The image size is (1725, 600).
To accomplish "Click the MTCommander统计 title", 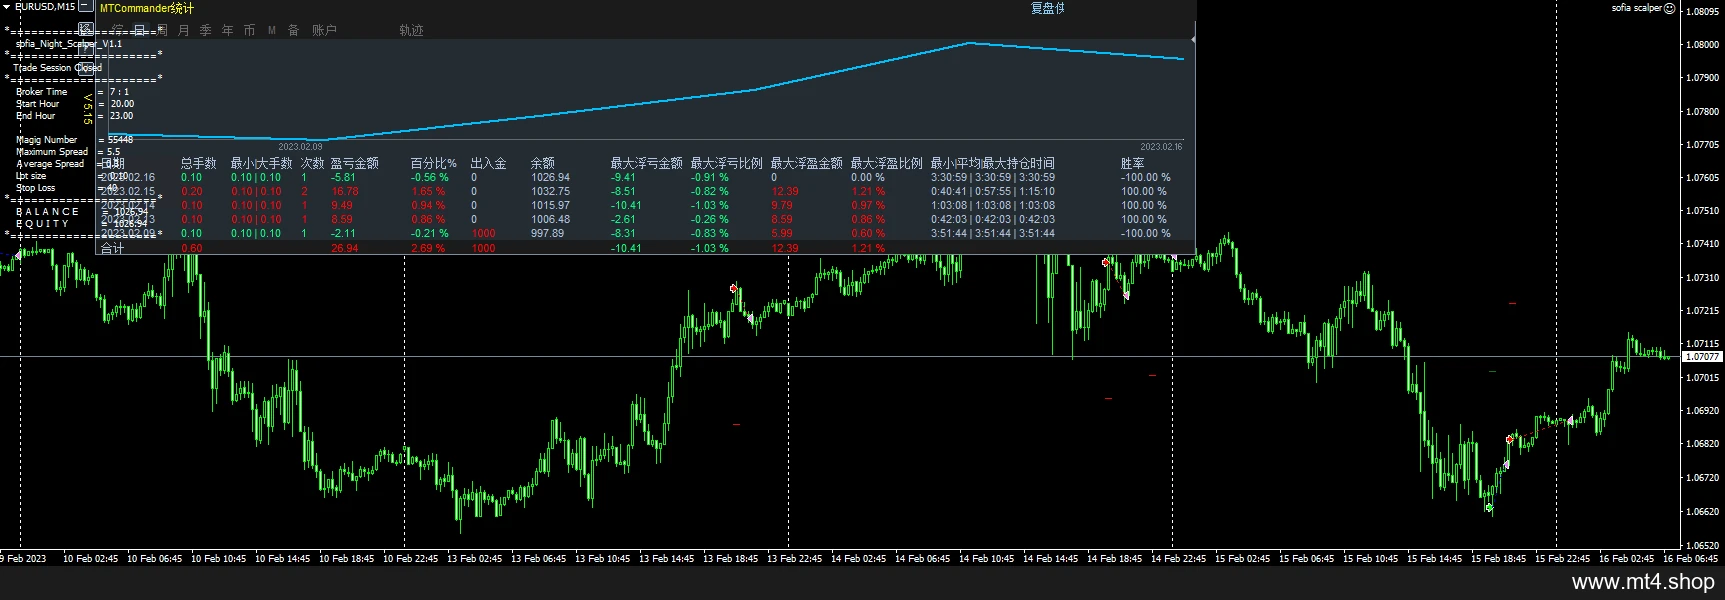I will coord(147,8).
